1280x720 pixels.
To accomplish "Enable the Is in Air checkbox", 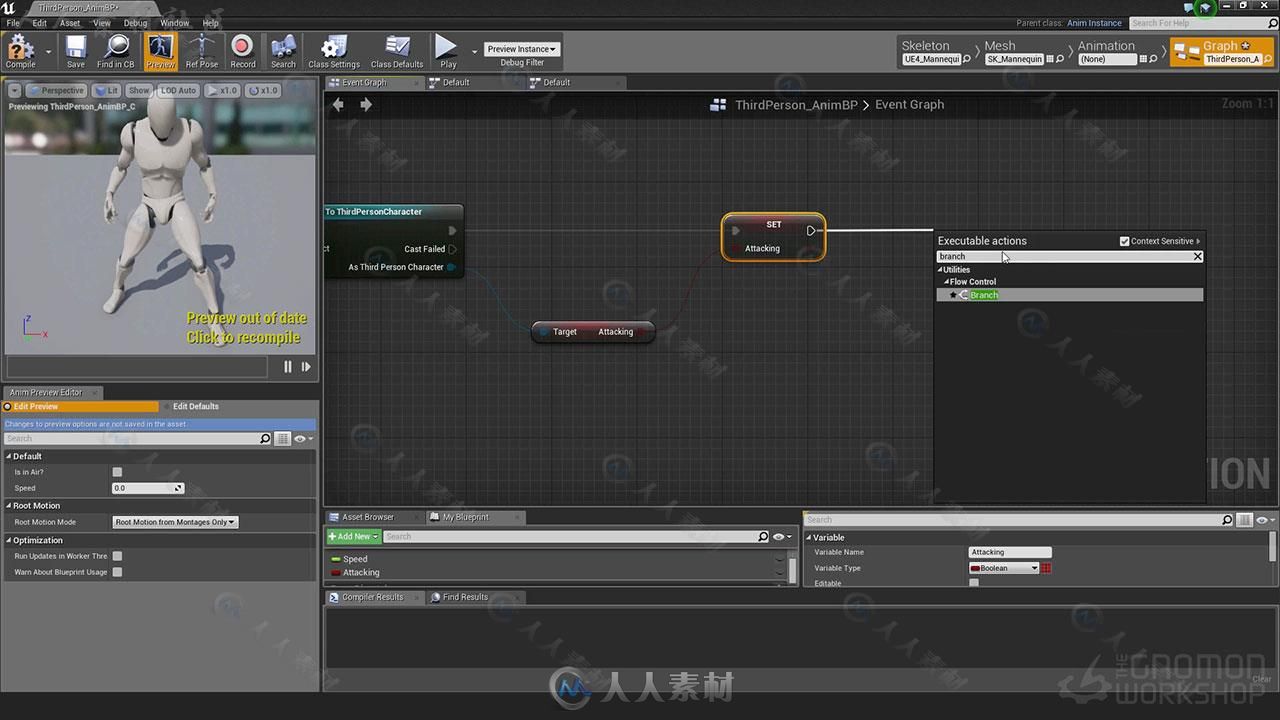I will (117, 472).
